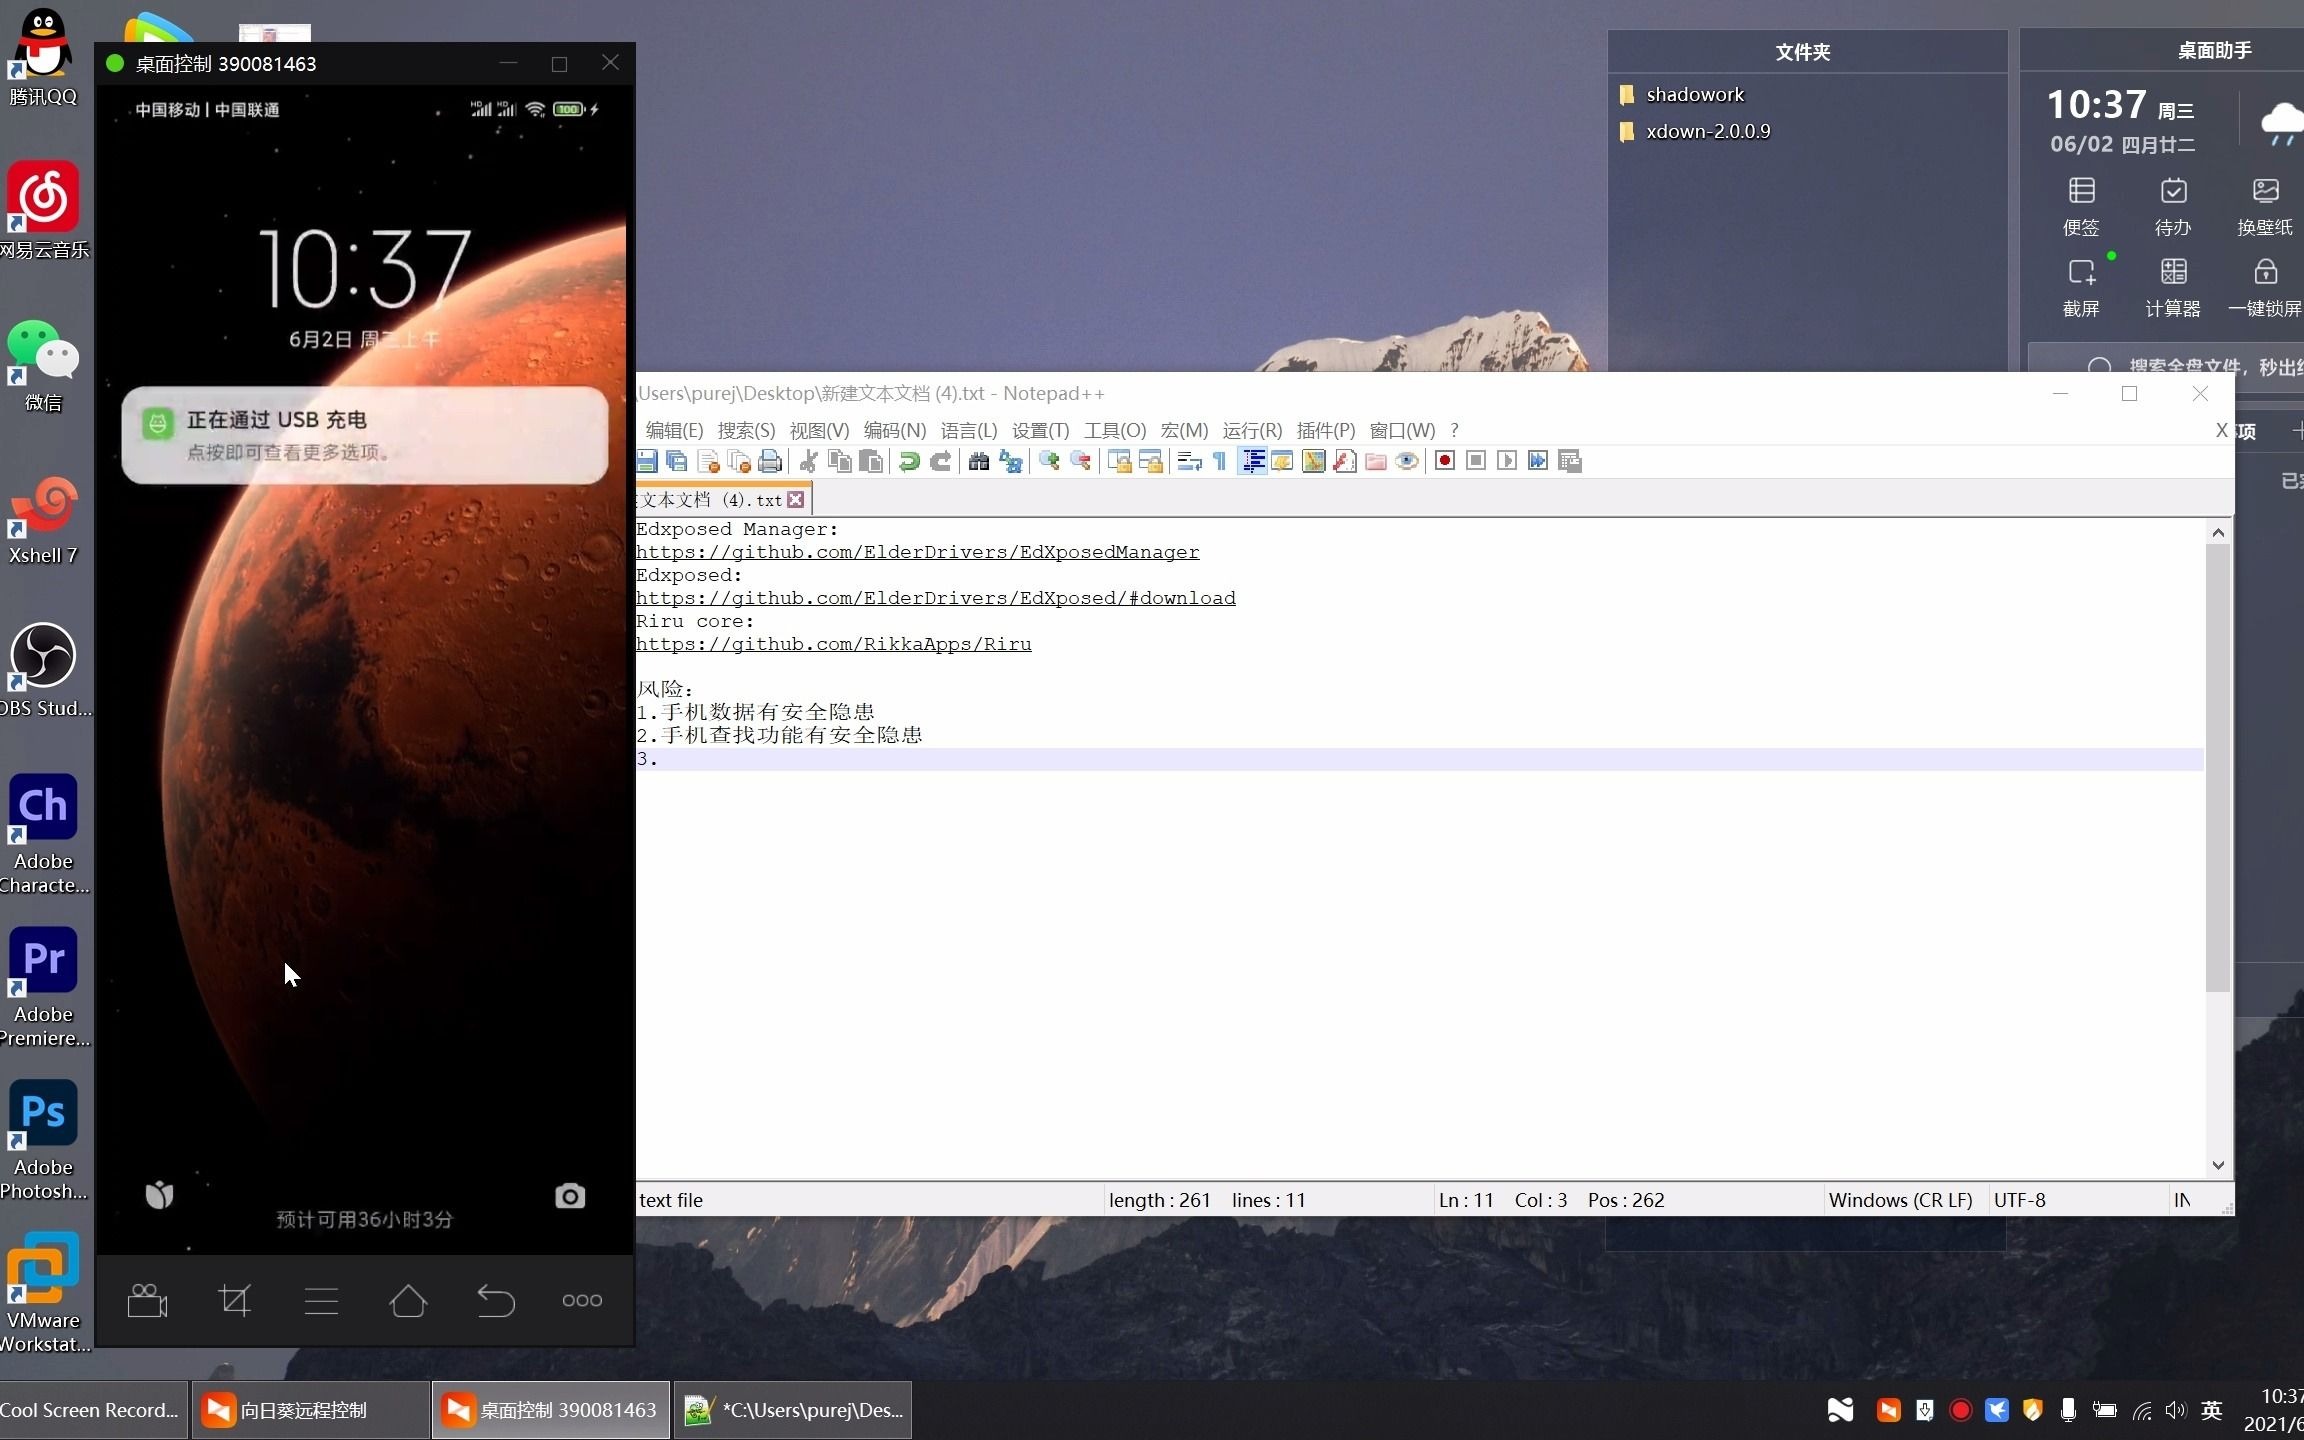The width and height of the screenshot is (2304, 1440).
Task: Open the Windows (CR LF) line ending selector
Action: pyautogui.click(x=1900, y=1200)
